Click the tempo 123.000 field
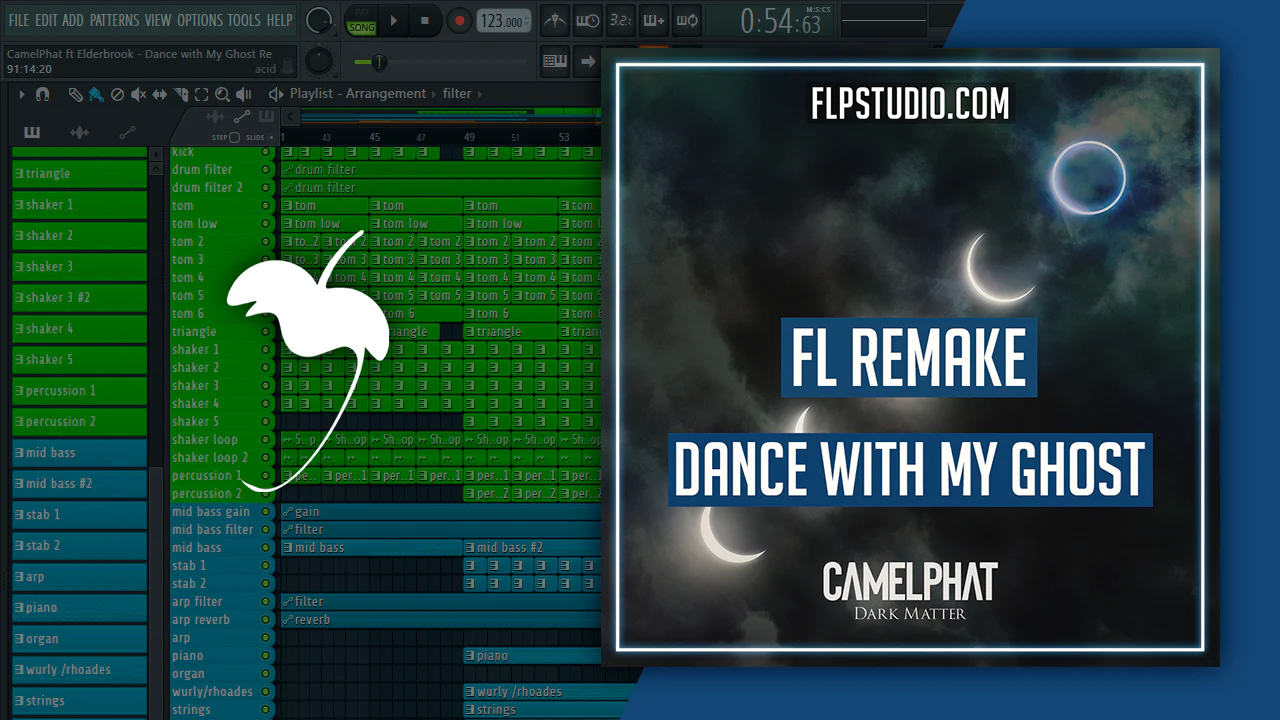 tap(503, 21)
